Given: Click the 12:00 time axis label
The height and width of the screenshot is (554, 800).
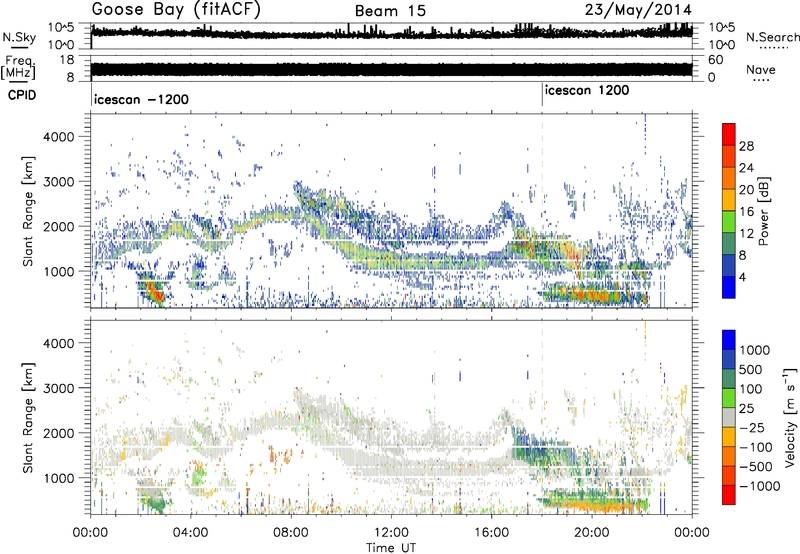Looking at the screenshot, I should coord(391,533).
